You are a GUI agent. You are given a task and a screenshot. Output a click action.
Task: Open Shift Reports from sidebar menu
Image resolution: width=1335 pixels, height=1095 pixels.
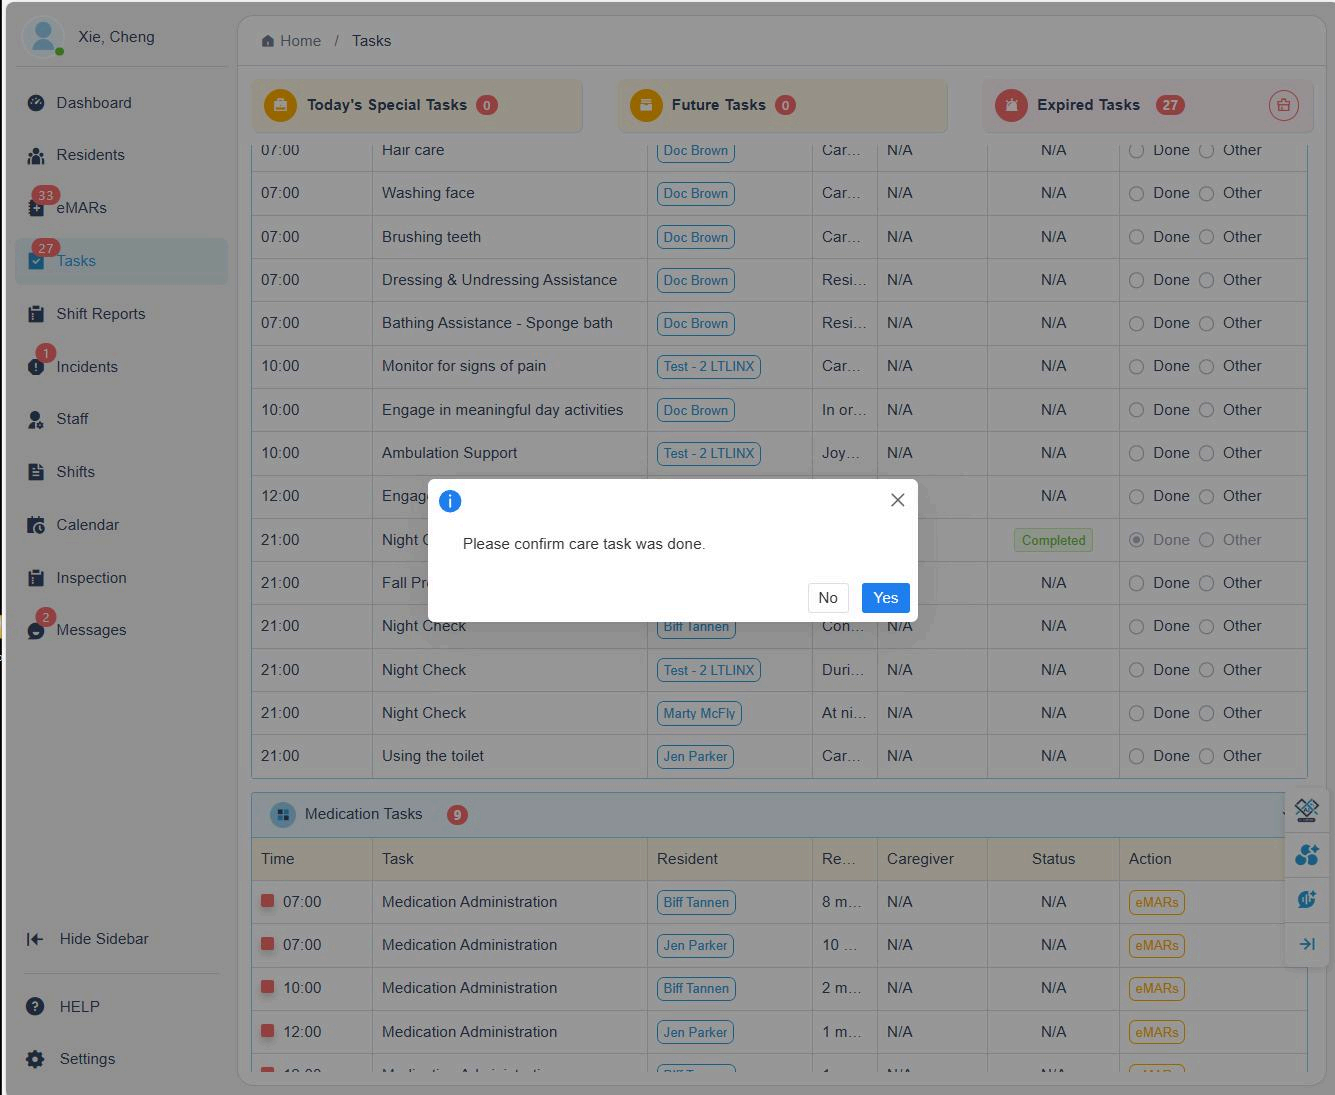pyautogui.click(x=100, y=314)
